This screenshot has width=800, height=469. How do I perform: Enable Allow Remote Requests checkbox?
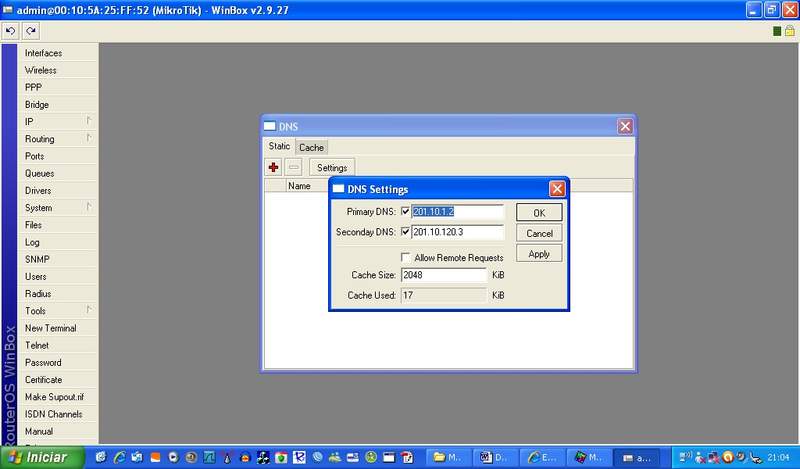click(405, 258)
